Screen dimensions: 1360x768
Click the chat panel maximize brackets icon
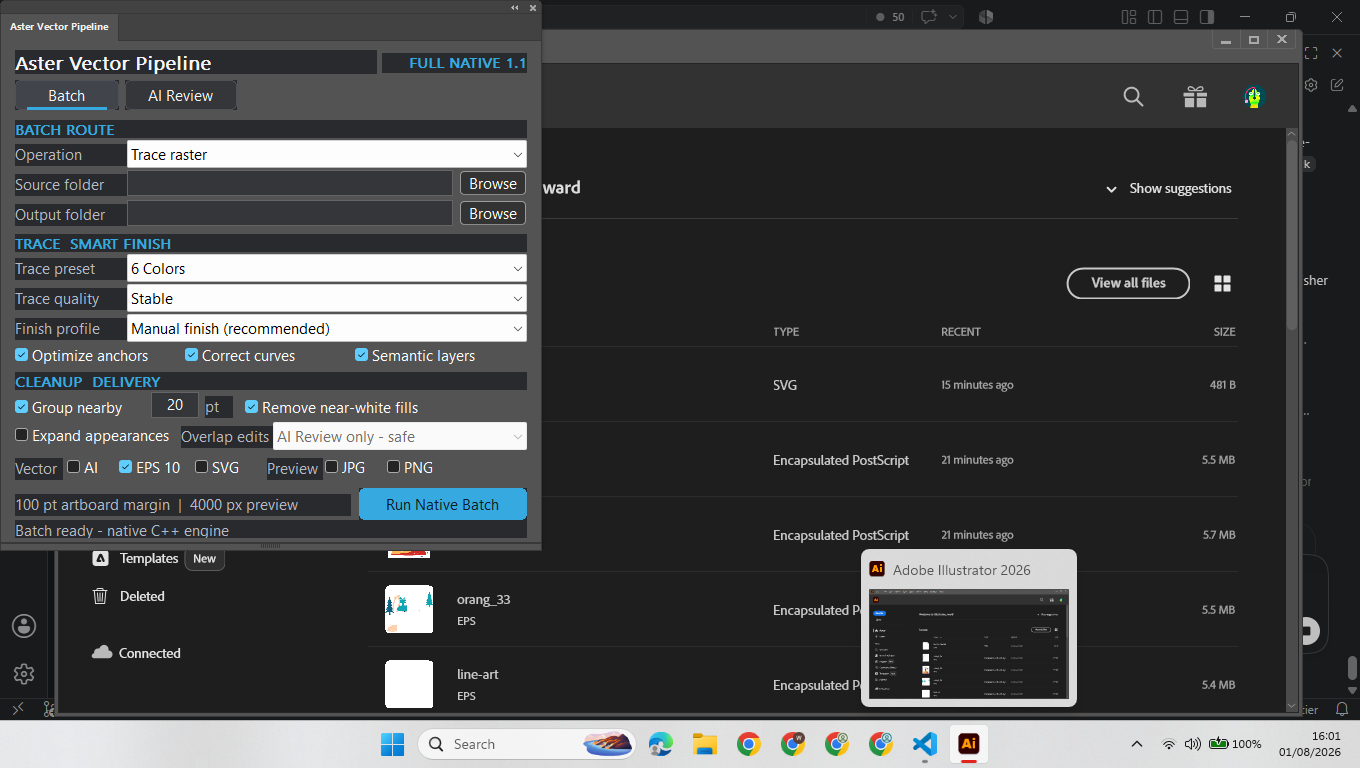[x=1311, y=53]
